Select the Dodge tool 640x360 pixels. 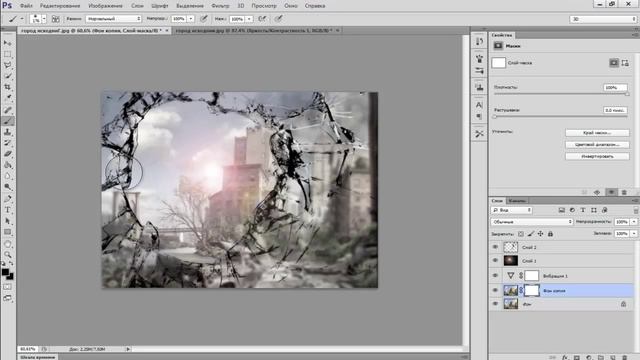pos(7,187)
